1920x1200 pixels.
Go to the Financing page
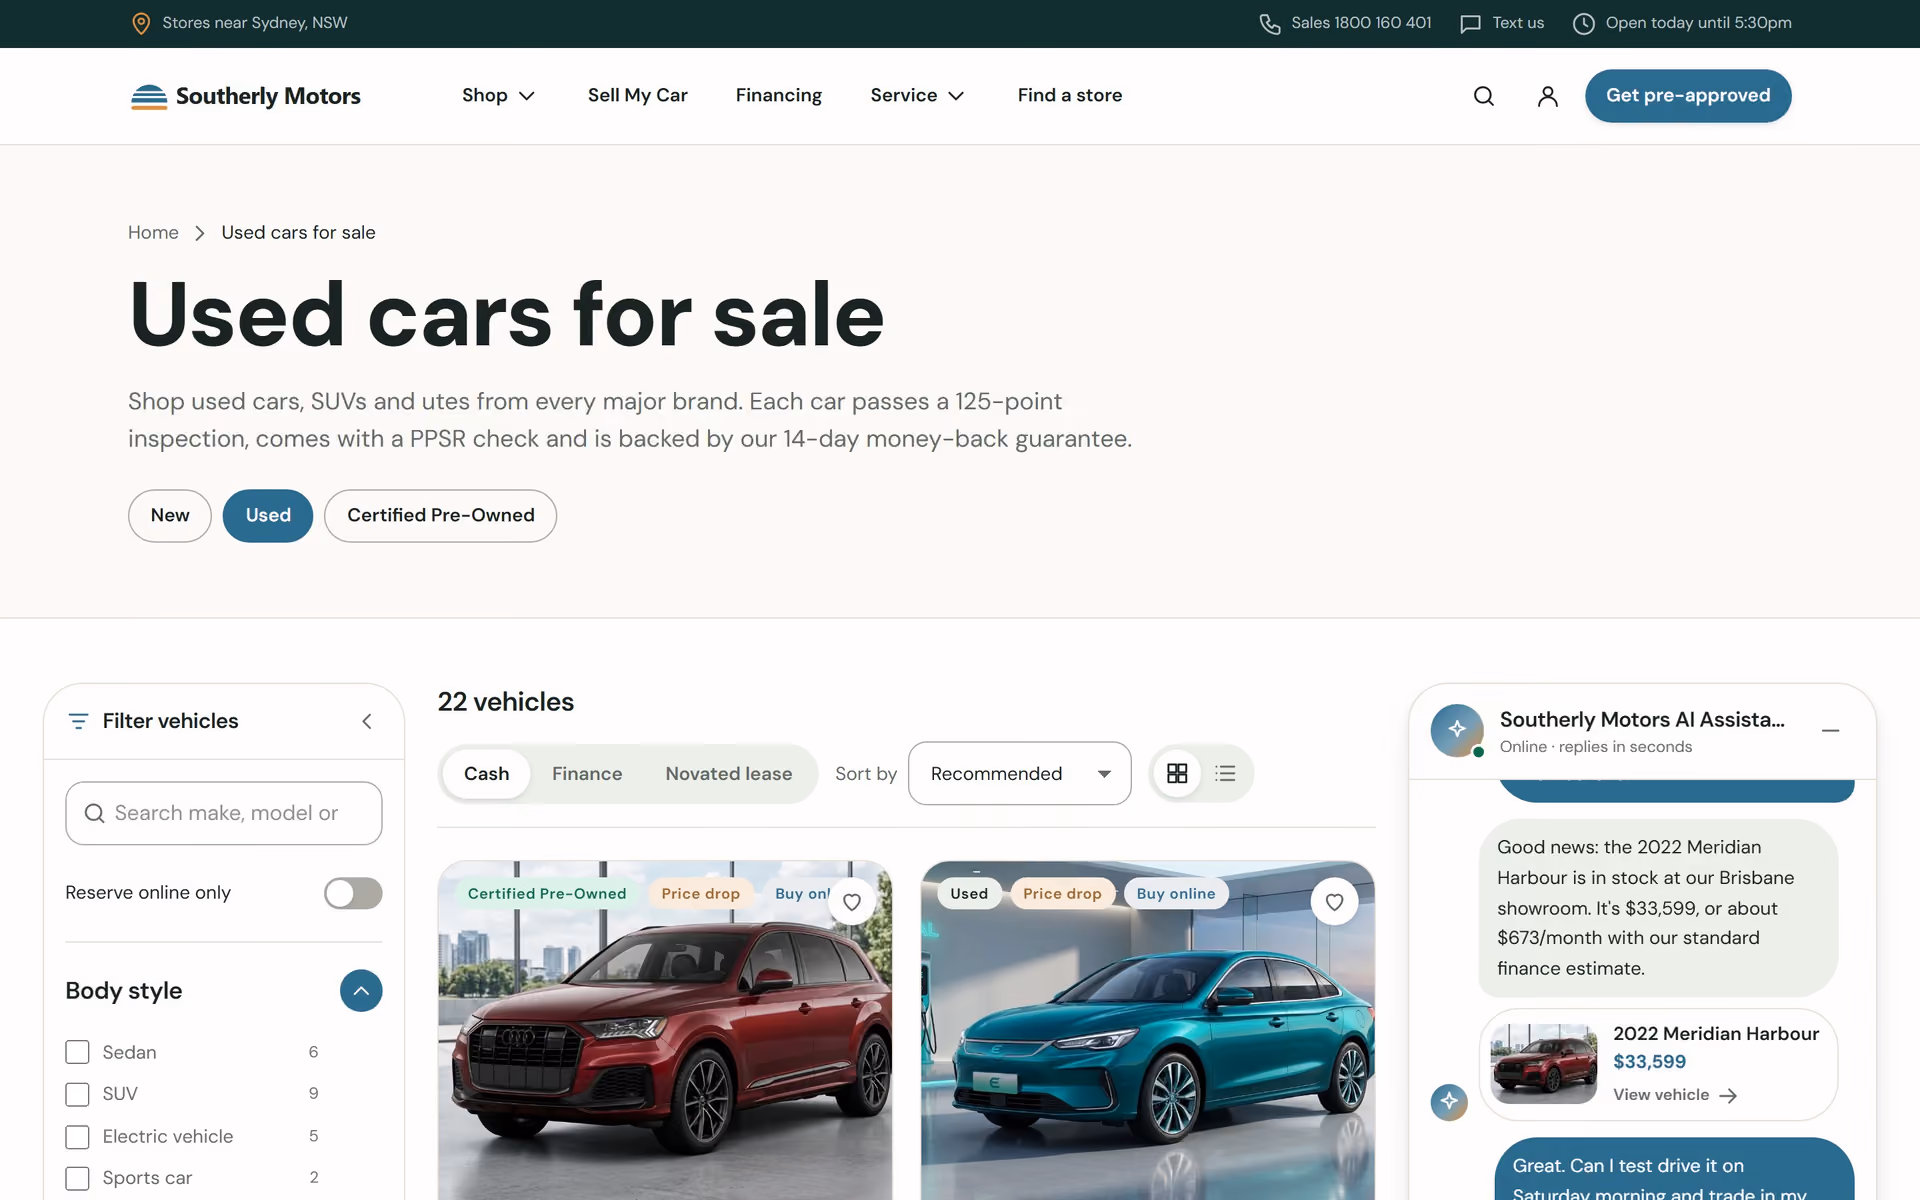coord(779,96)
